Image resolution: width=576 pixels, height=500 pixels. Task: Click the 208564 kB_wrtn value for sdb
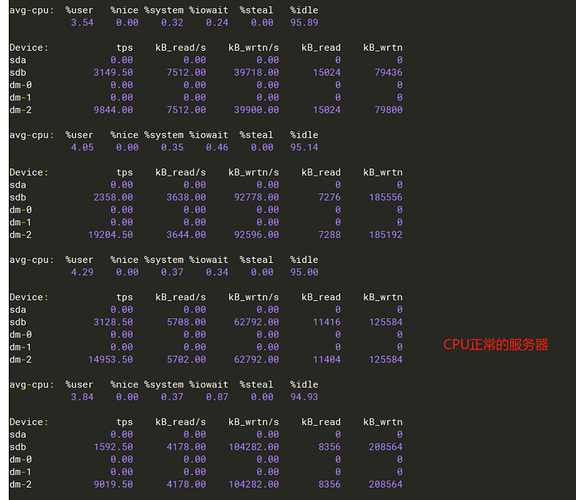pyautogui.click(x=386, y=447)
